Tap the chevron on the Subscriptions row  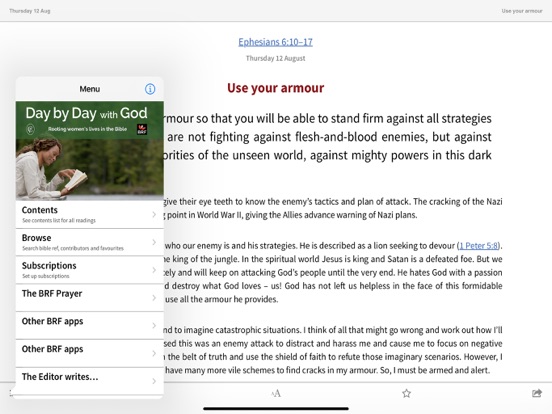click(x=154, y=270)
